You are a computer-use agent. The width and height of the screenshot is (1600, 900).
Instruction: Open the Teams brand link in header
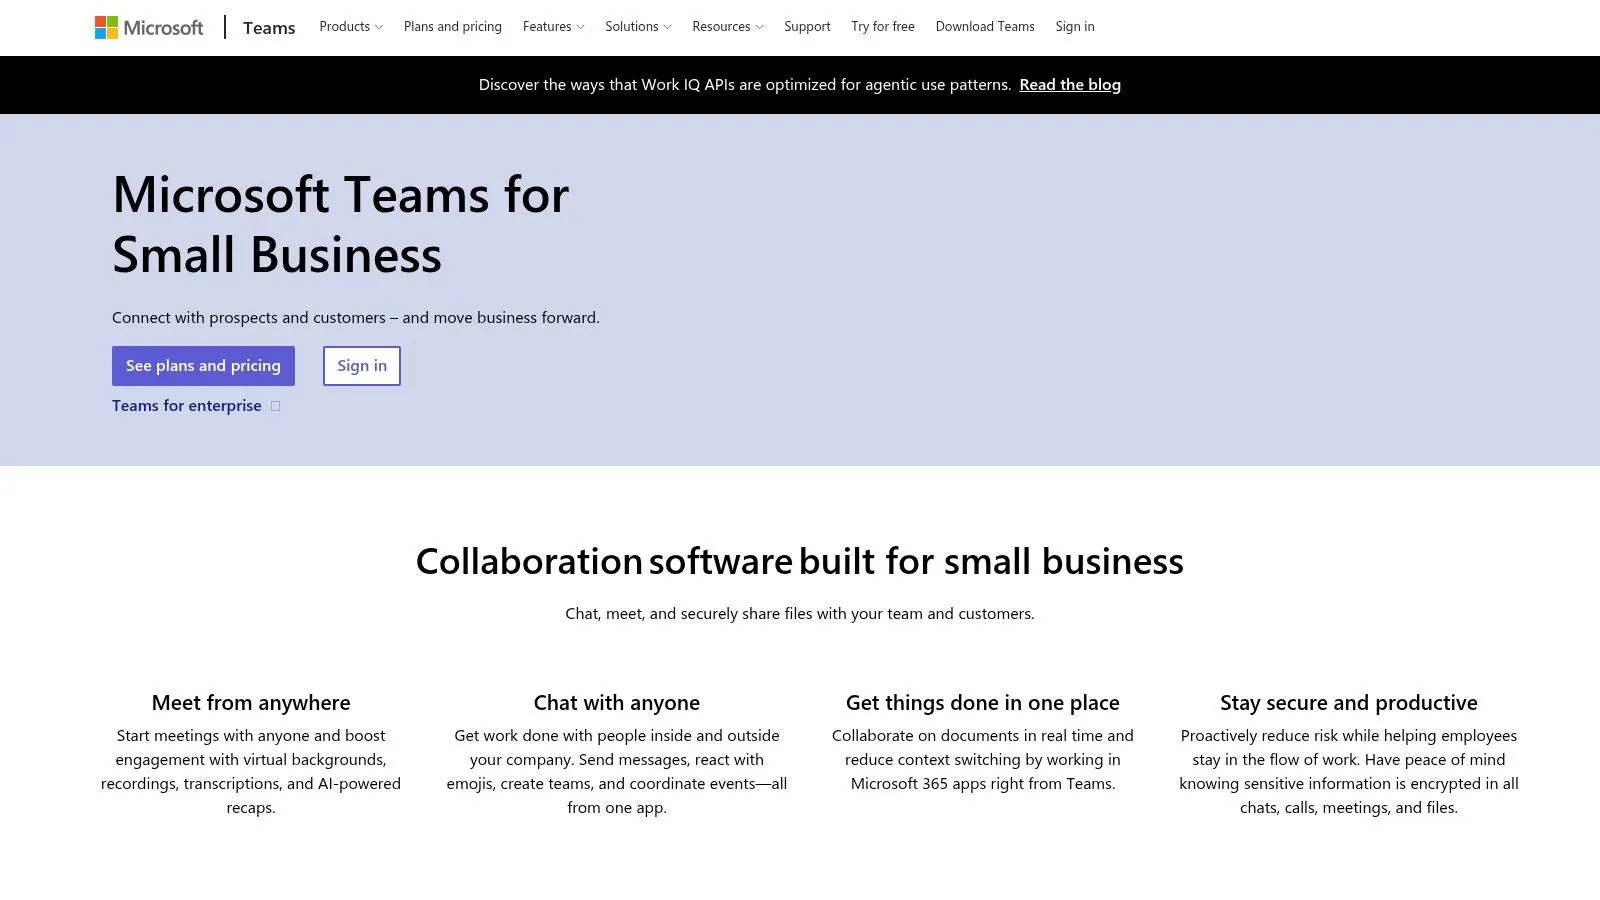click(269, 27)
